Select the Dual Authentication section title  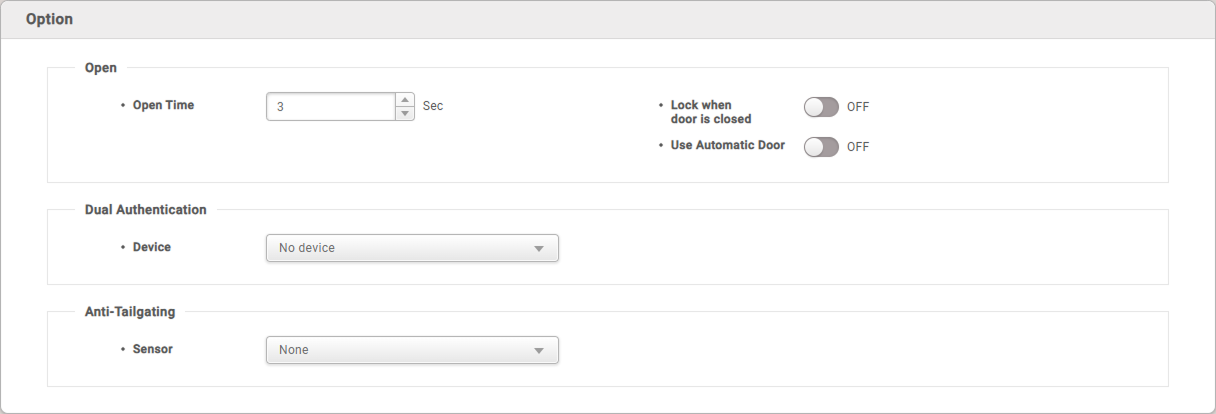(x=146, y=210)
